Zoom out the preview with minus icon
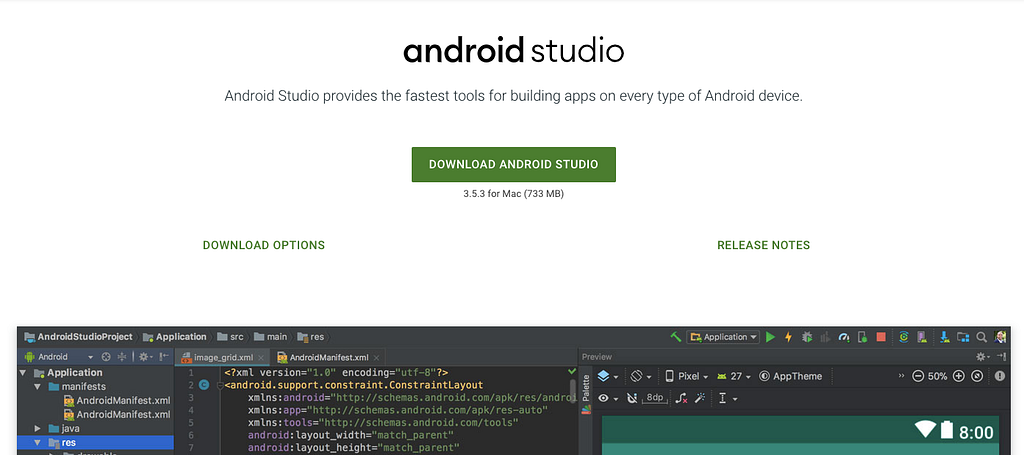 [x=918, y=376]
